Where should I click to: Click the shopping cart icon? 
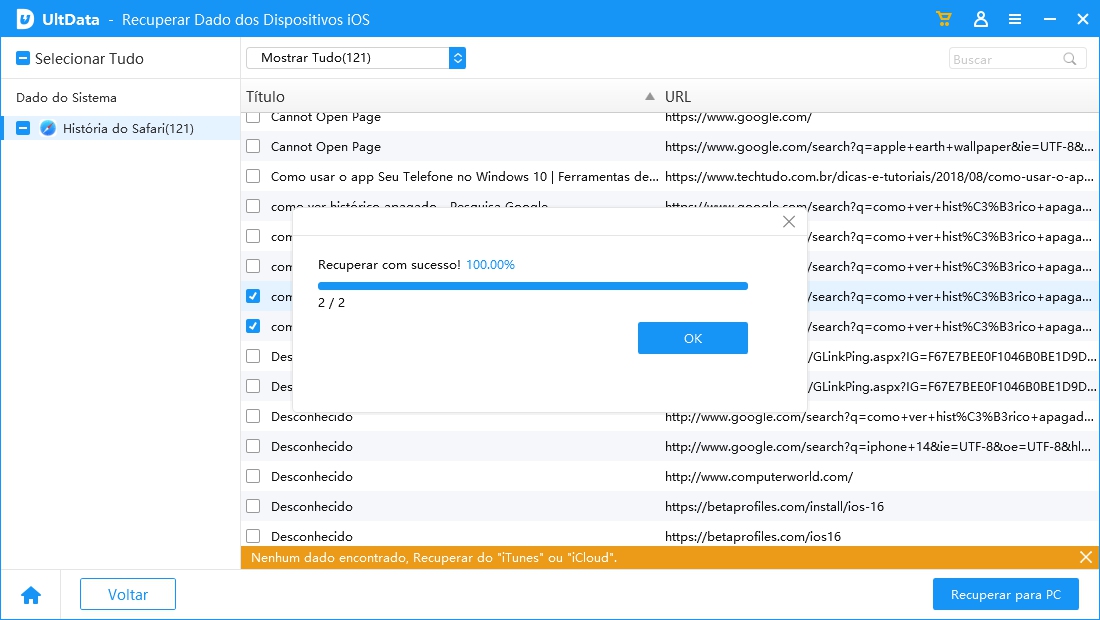click(943, 19)
